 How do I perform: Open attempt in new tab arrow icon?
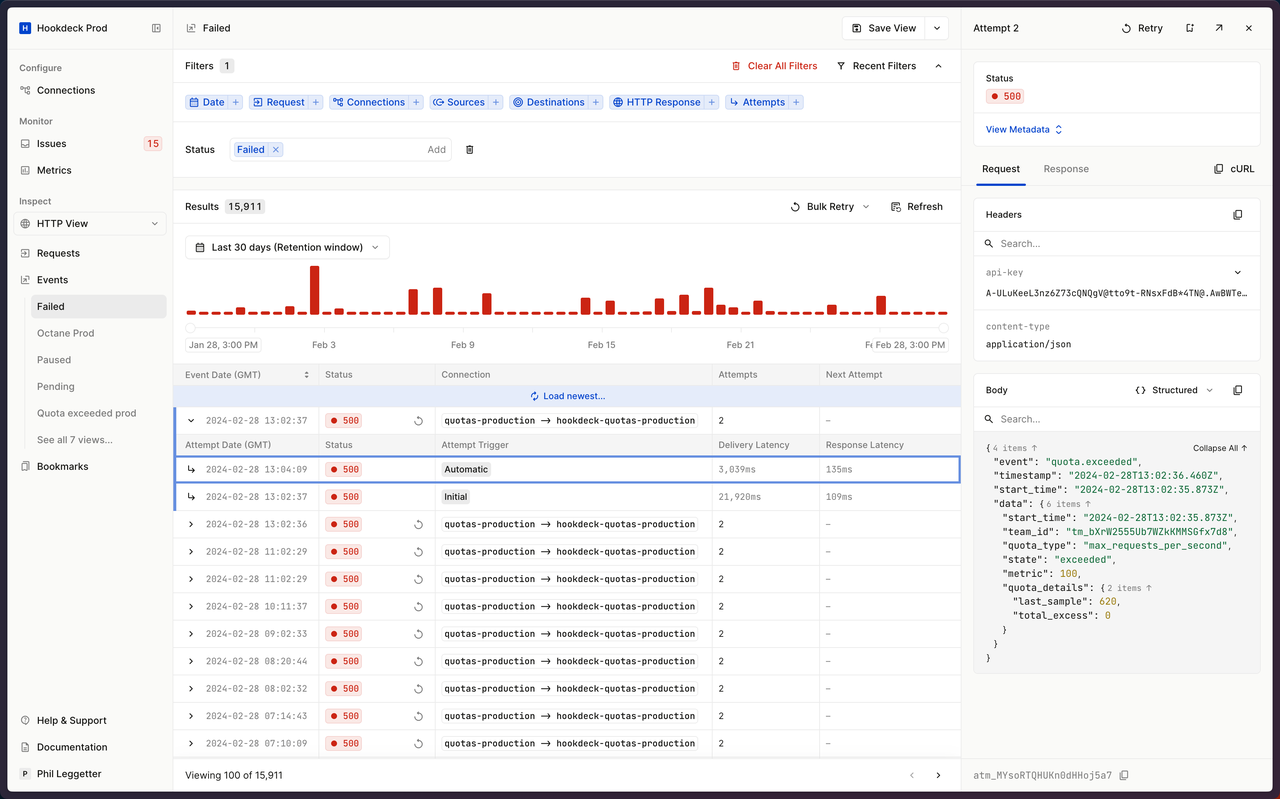1219,28
